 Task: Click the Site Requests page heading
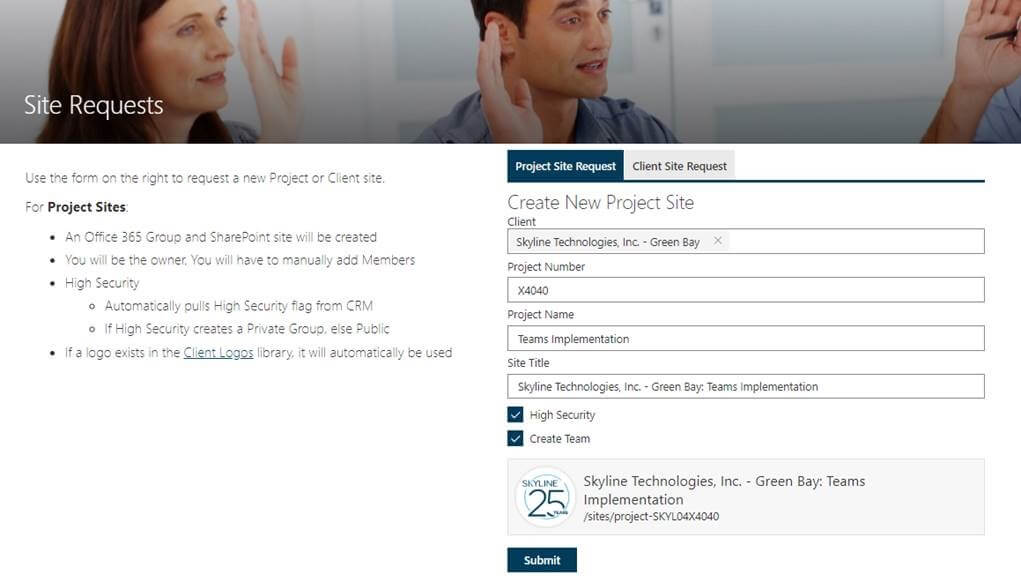[94, 105]
